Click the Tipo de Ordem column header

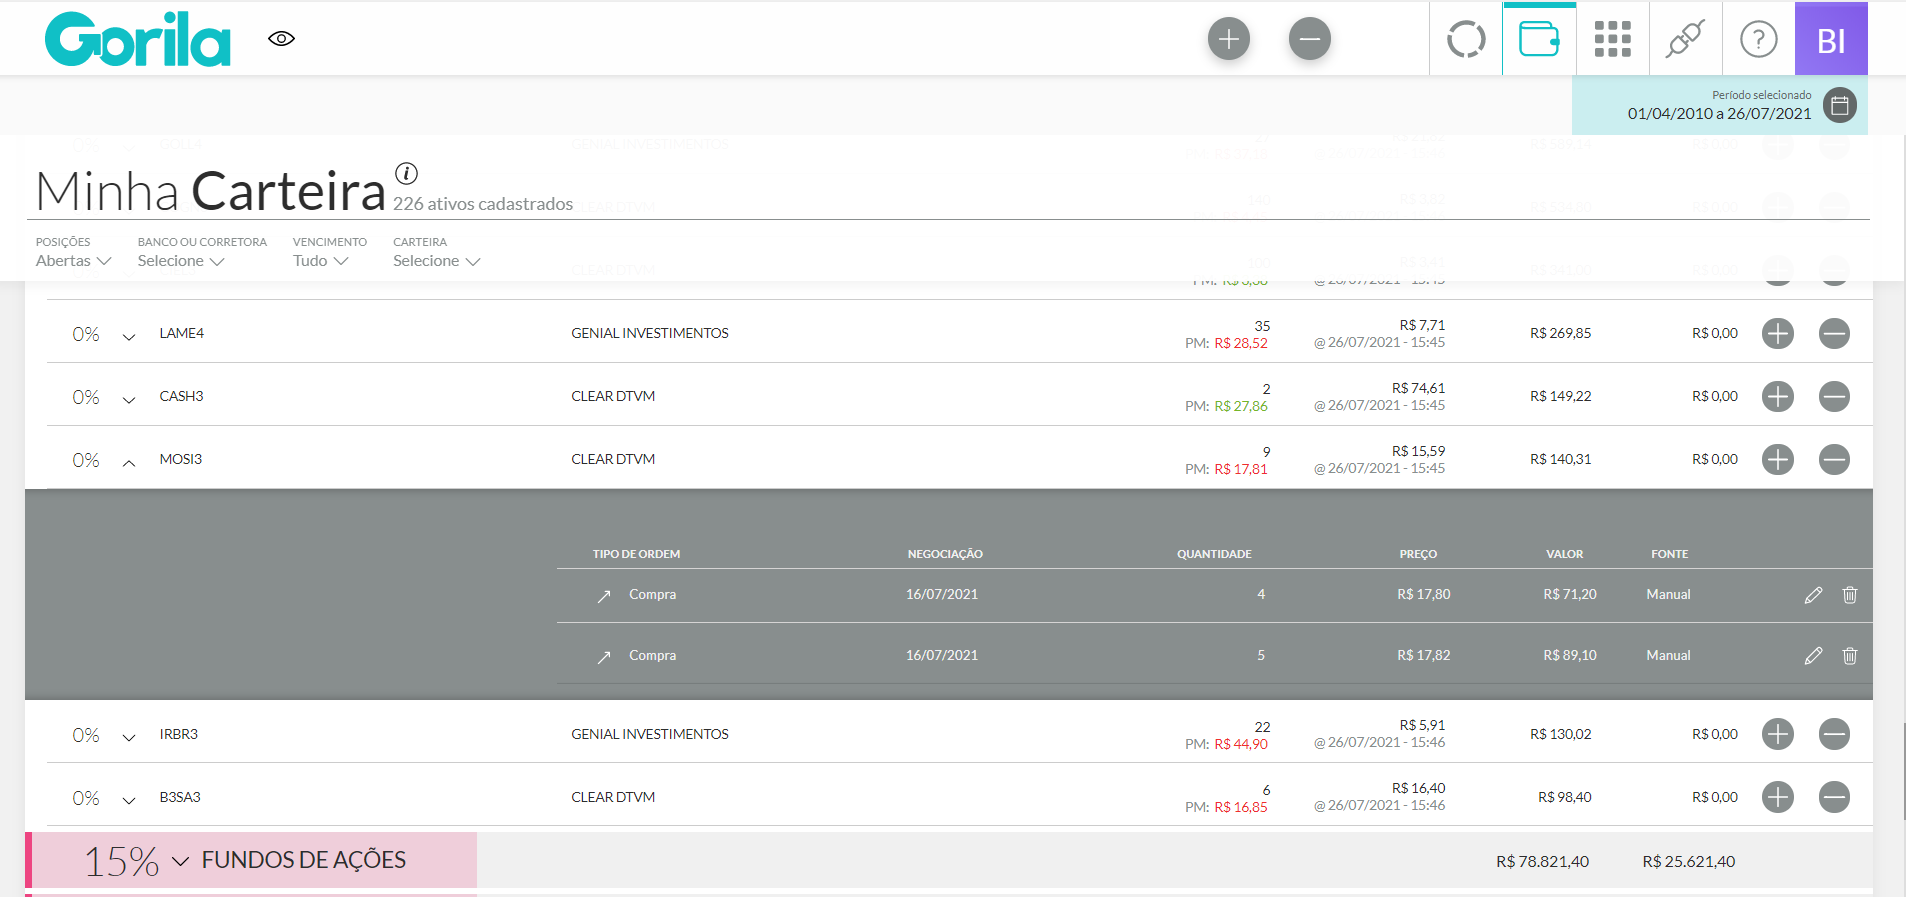636,554
